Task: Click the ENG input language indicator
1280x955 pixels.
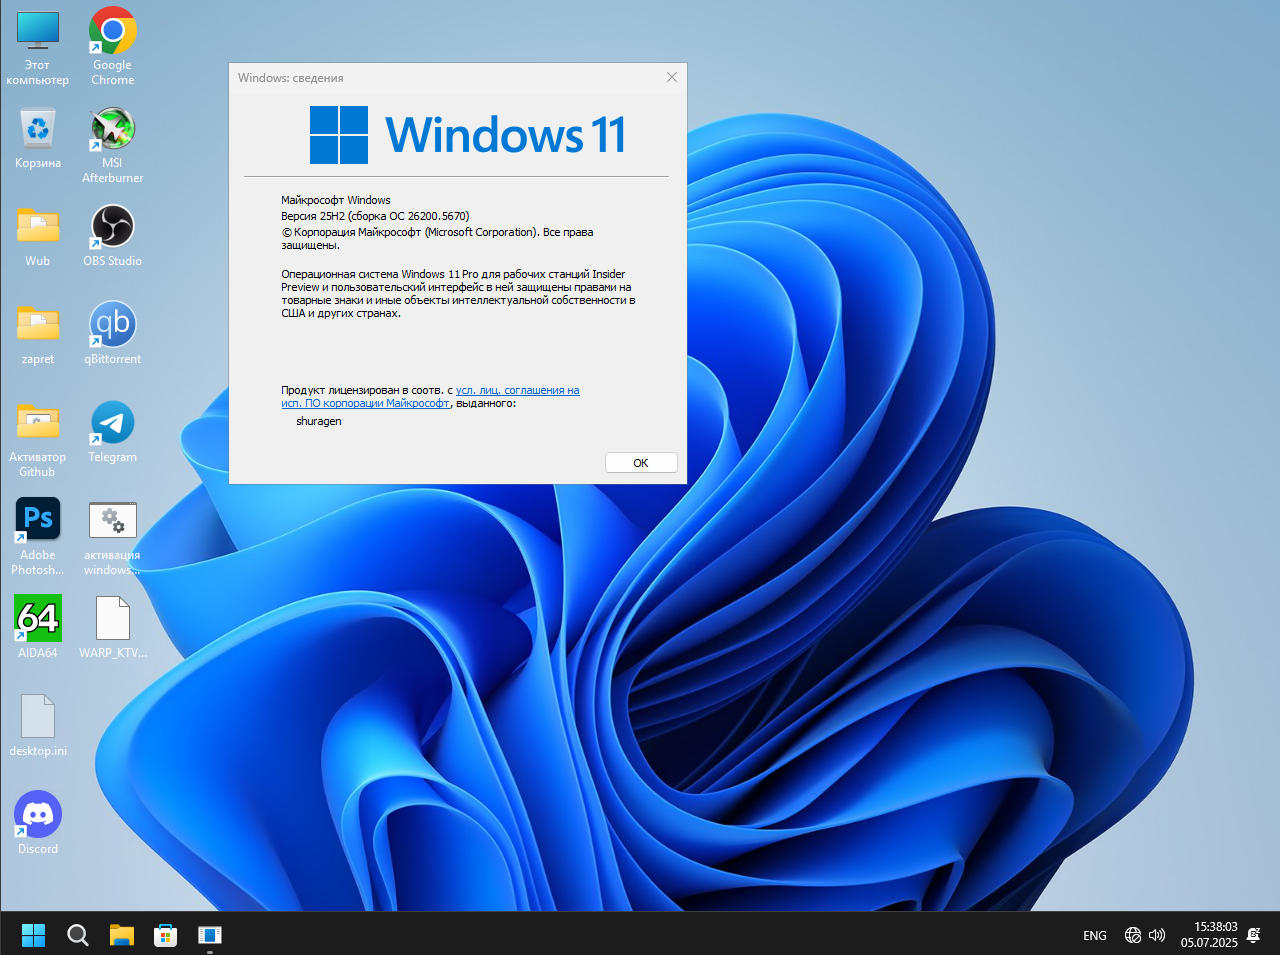Action: tap(1095, 936)
